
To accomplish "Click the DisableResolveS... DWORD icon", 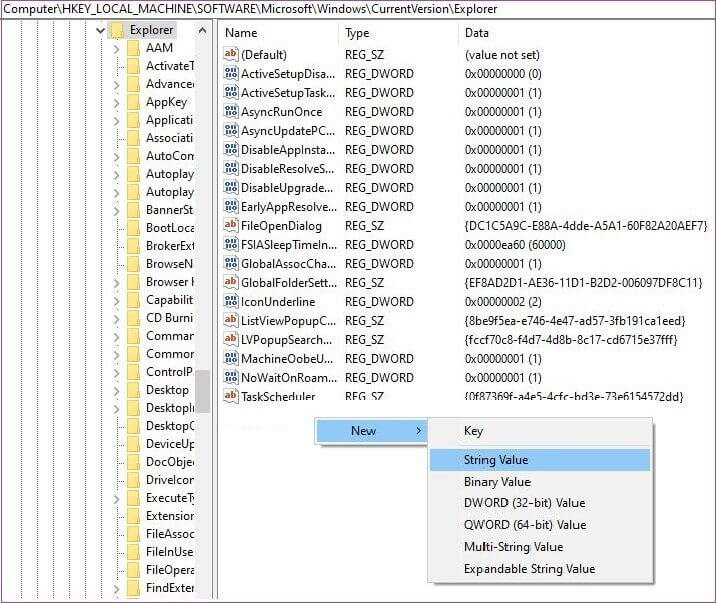I will click(x=231, y=168).
